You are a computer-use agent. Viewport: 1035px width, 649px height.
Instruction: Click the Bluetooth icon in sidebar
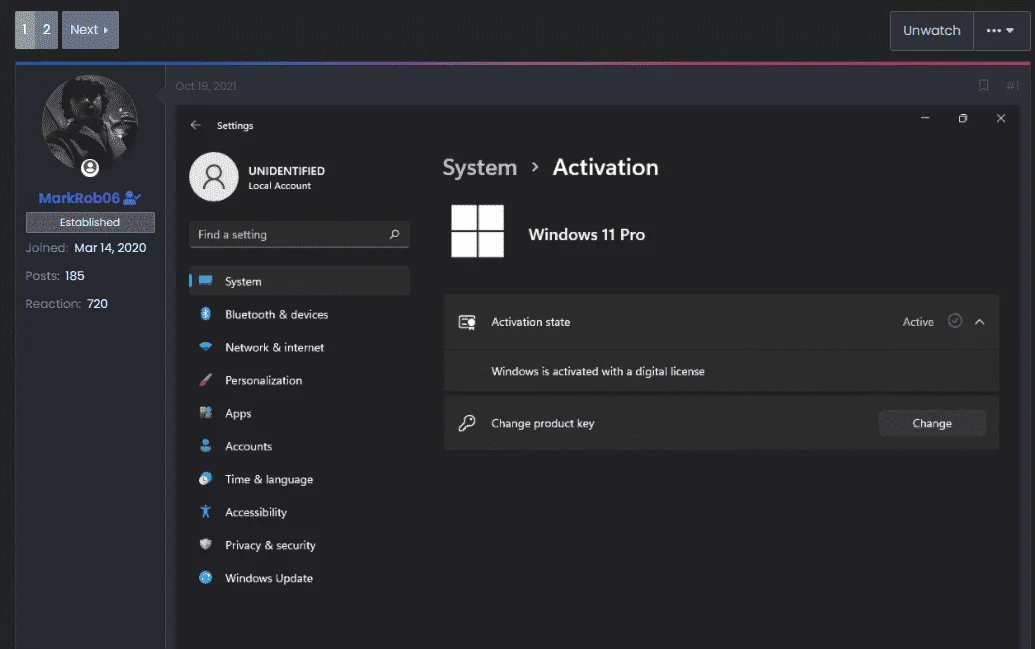205,314
